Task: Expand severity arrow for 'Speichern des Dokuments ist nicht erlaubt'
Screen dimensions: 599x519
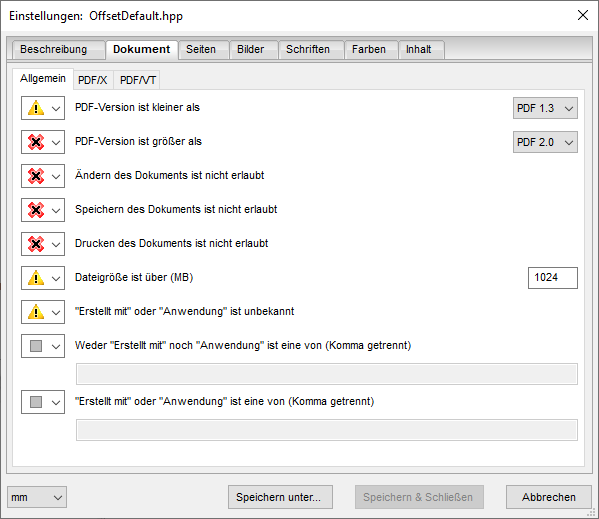Action: [56, 211]
